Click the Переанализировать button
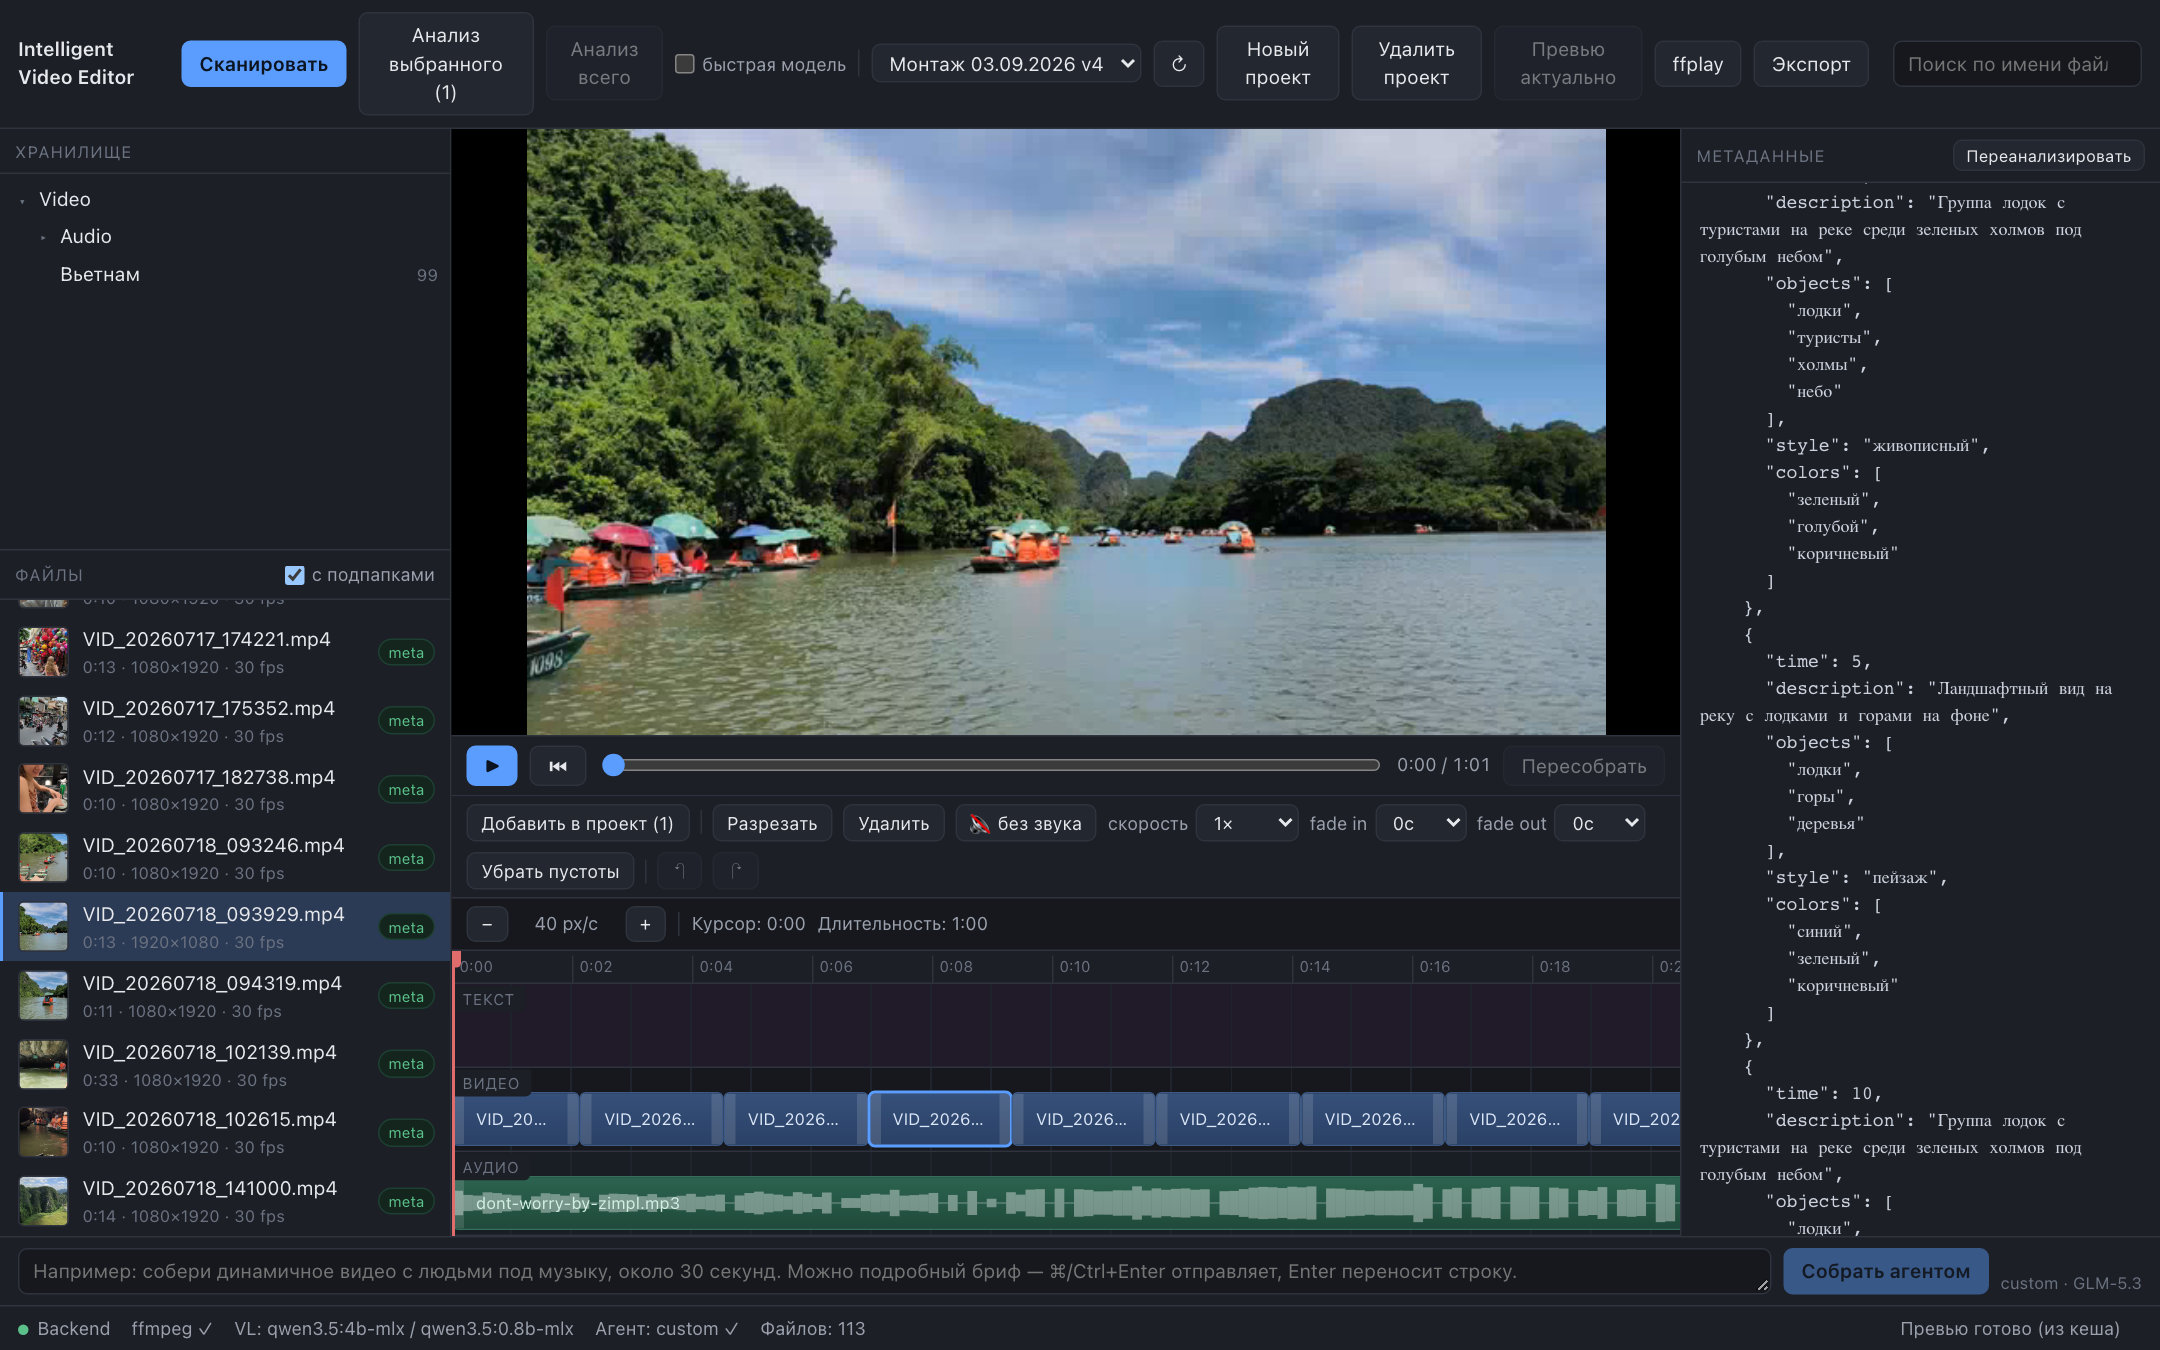This screenshot has height=1350, width=2160. tap(2048, 156)
